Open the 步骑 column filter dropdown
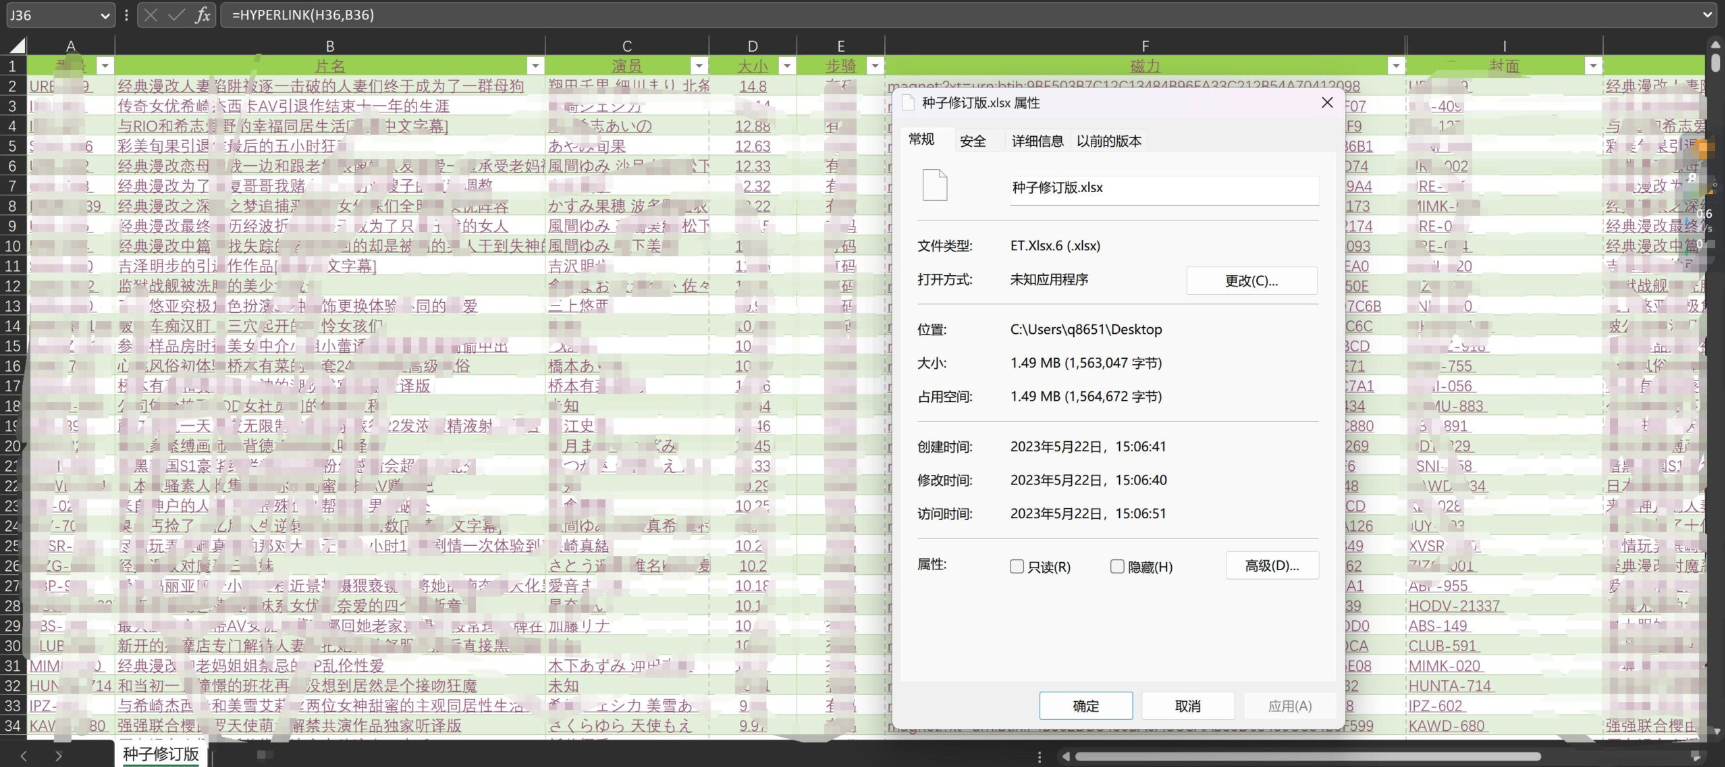This screenshot has width=1725, height=767. [875, 66]
